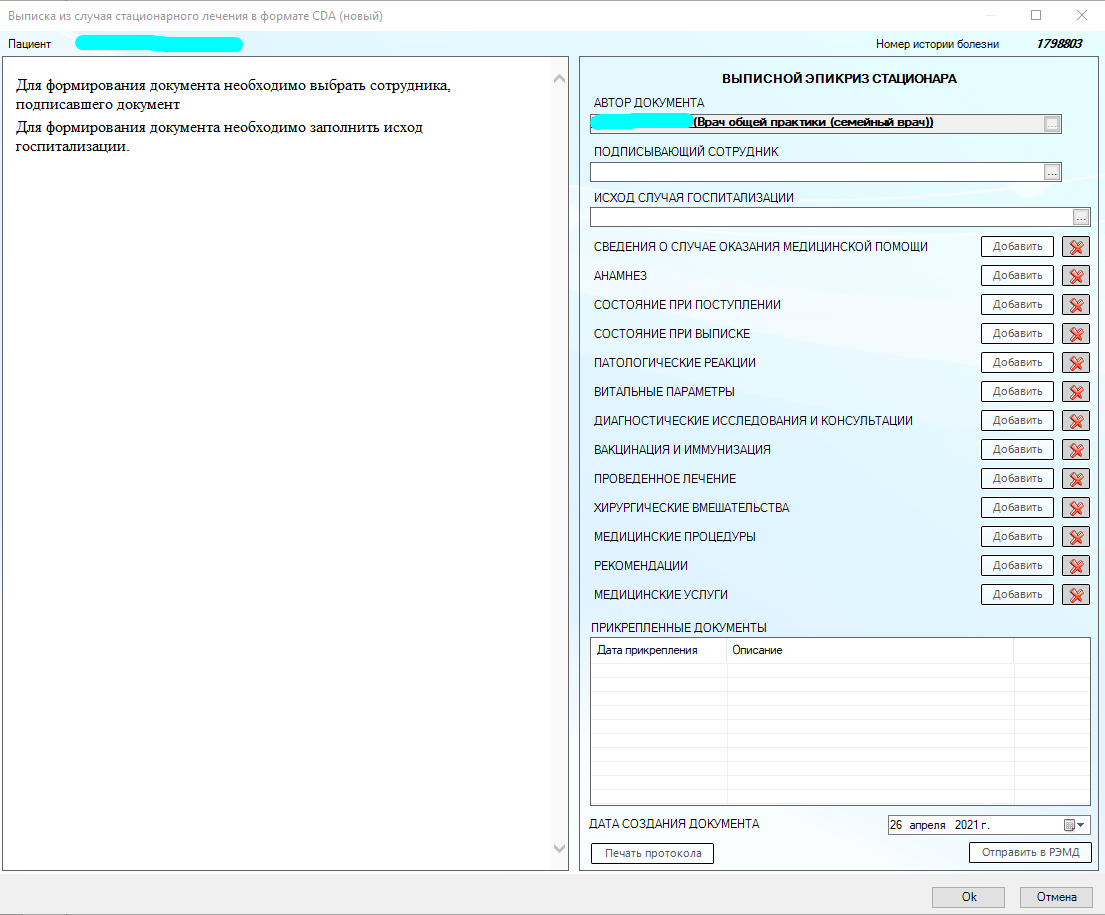Screen dimensions: 1105x915
Task: Delete ДИАГНОСТИЧЕСКИЕ ИССЛЕДОВАНИЯ И КОНСУЛЬТАЦИИ section
Action: (x=1075, y=421)
